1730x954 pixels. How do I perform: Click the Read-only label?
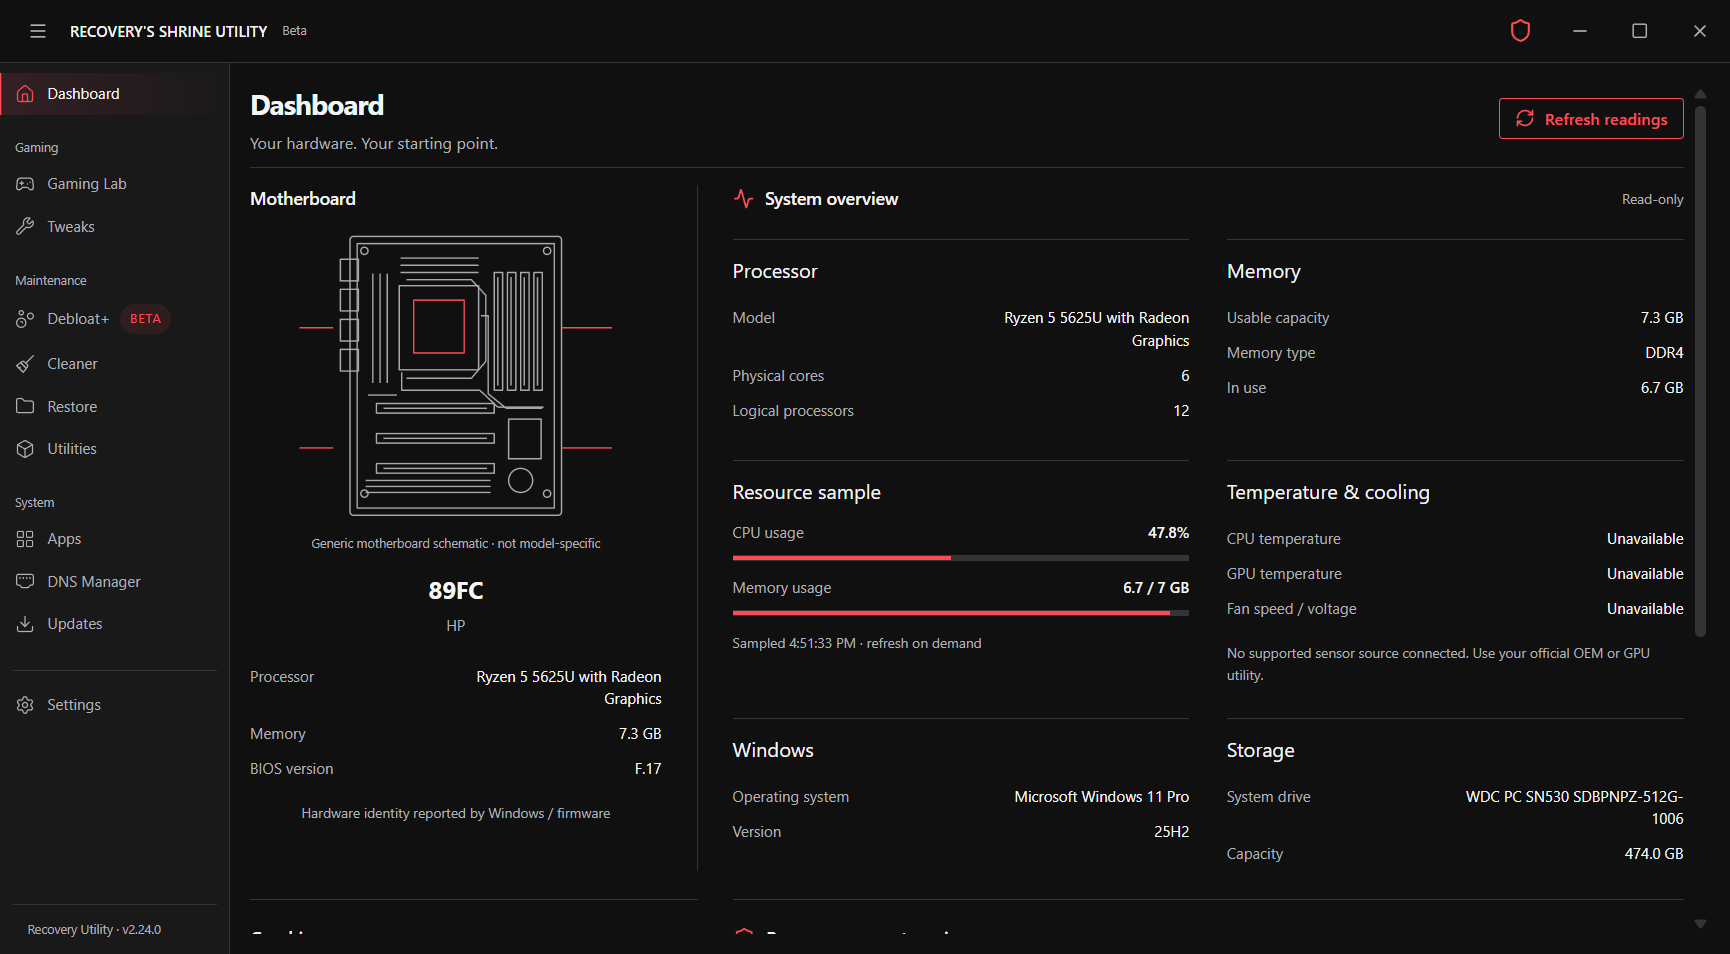1652,200
